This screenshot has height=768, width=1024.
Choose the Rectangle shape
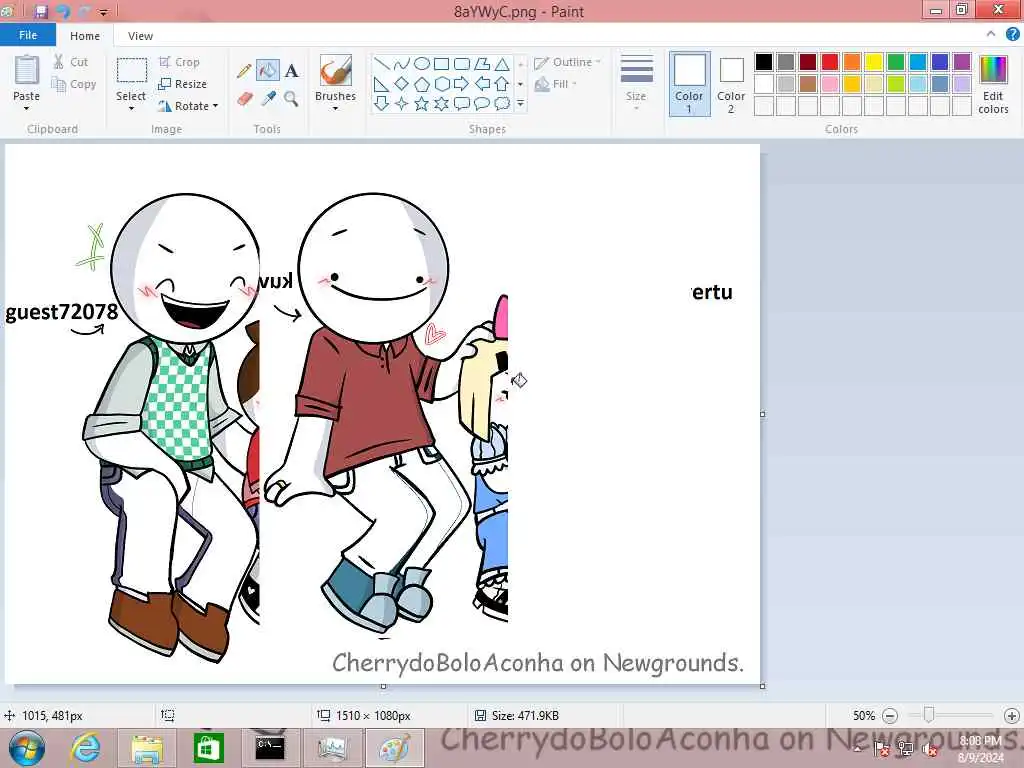441,64
